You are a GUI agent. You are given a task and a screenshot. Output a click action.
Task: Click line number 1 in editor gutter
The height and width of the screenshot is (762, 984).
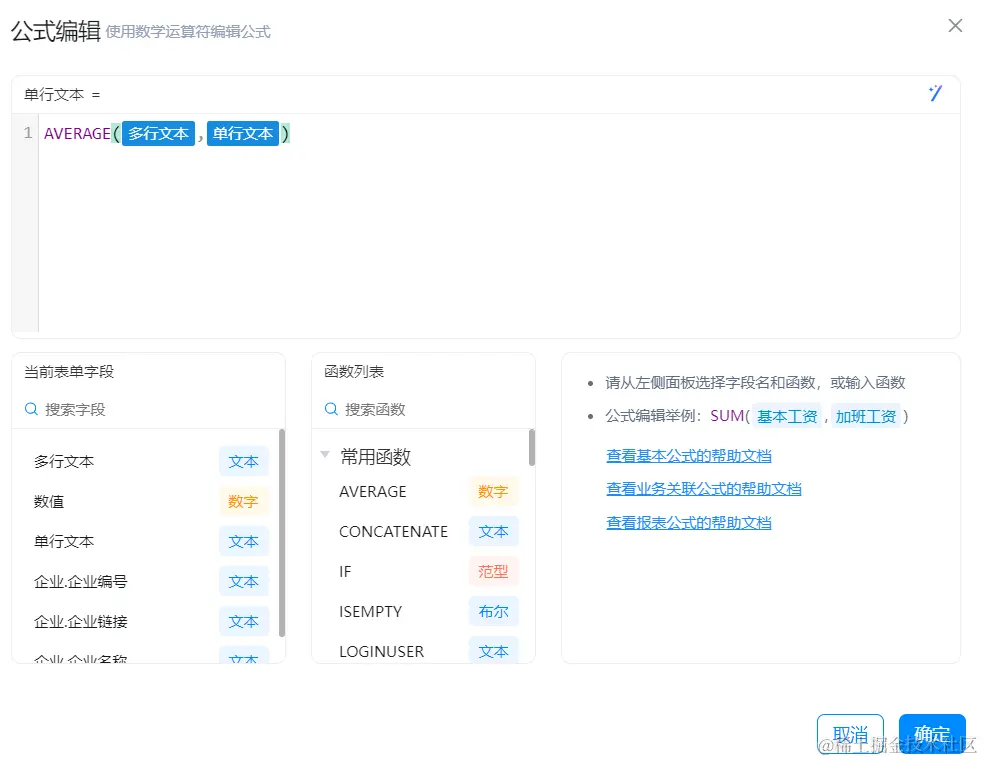click(x=28, y=133)
